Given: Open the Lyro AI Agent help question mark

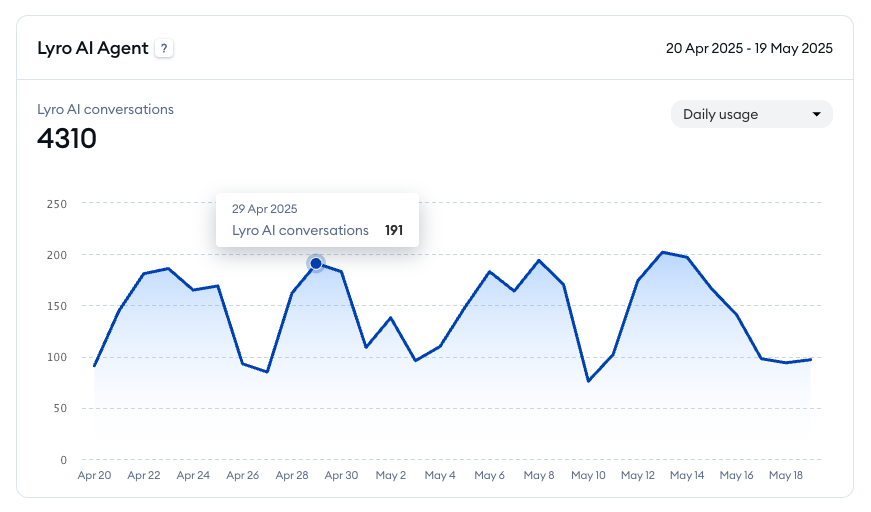Looking at the screenshot, I should click(164, 48).
